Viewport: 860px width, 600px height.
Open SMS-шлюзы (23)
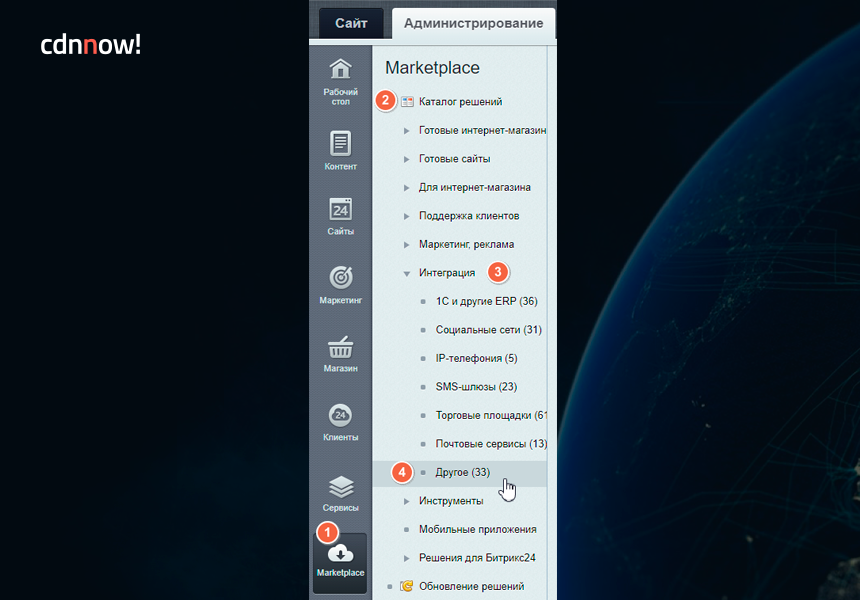click(x=476, y=387)
